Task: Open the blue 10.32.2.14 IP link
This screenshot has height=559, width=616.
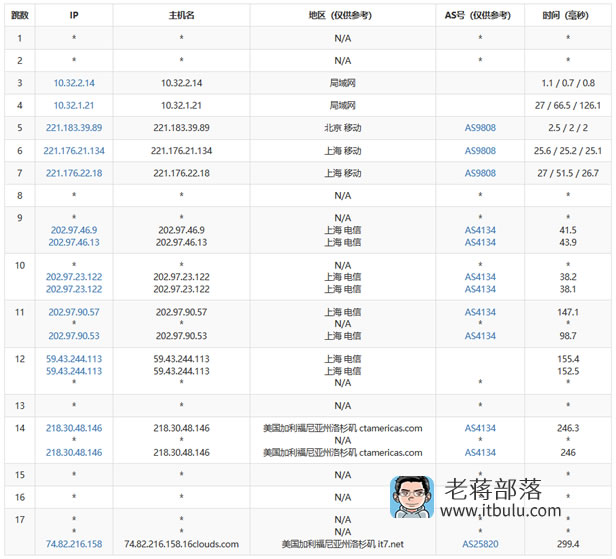Action: [74, 83]
